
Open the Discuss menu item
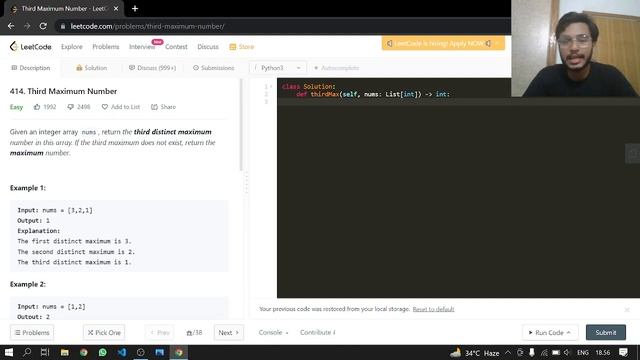tap(208, 47)
